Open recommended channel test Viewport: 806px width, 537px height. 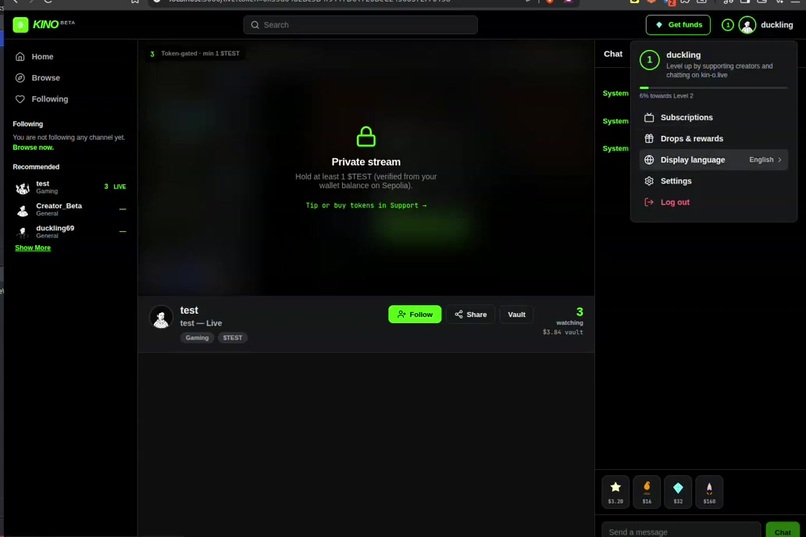[70, 187]
